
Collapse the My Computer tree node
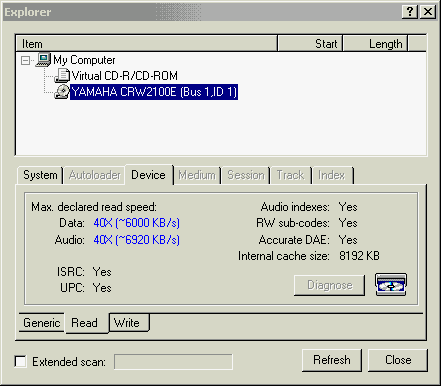point(25,60)
